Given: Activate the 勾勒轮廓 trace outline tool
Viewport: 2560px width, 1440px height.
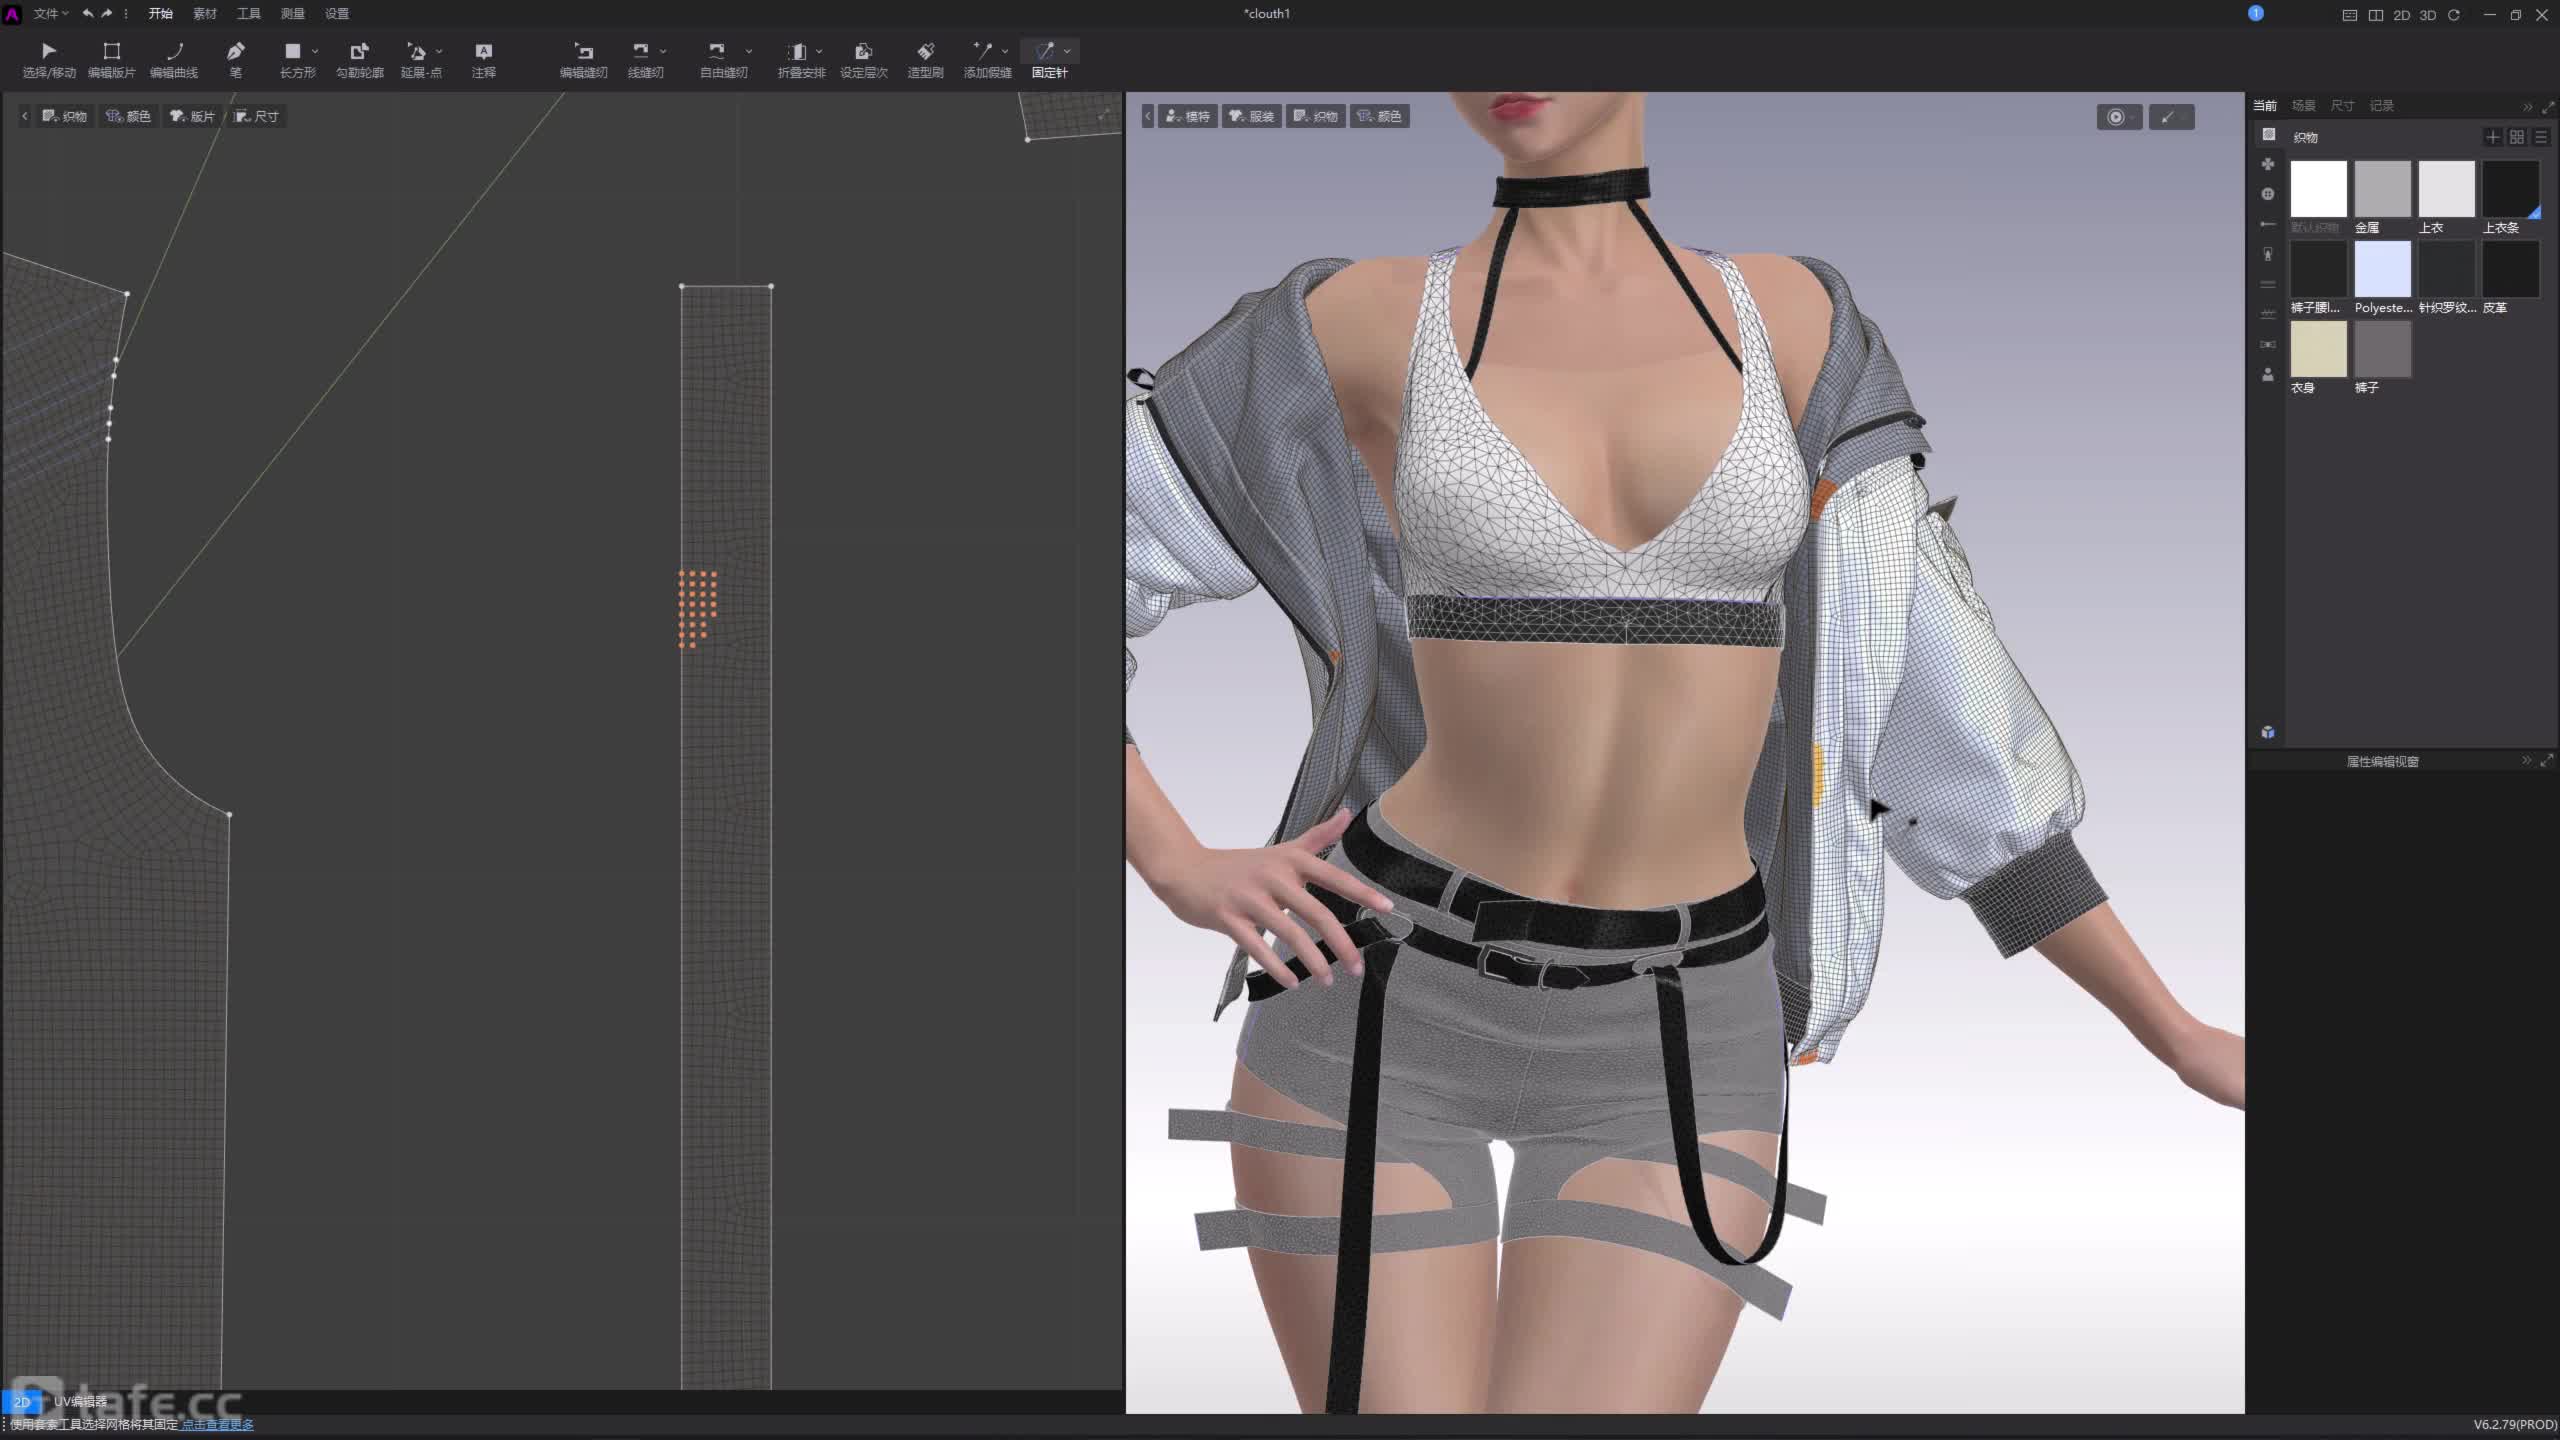Looking at the screenshot, I should click(360, 60).
